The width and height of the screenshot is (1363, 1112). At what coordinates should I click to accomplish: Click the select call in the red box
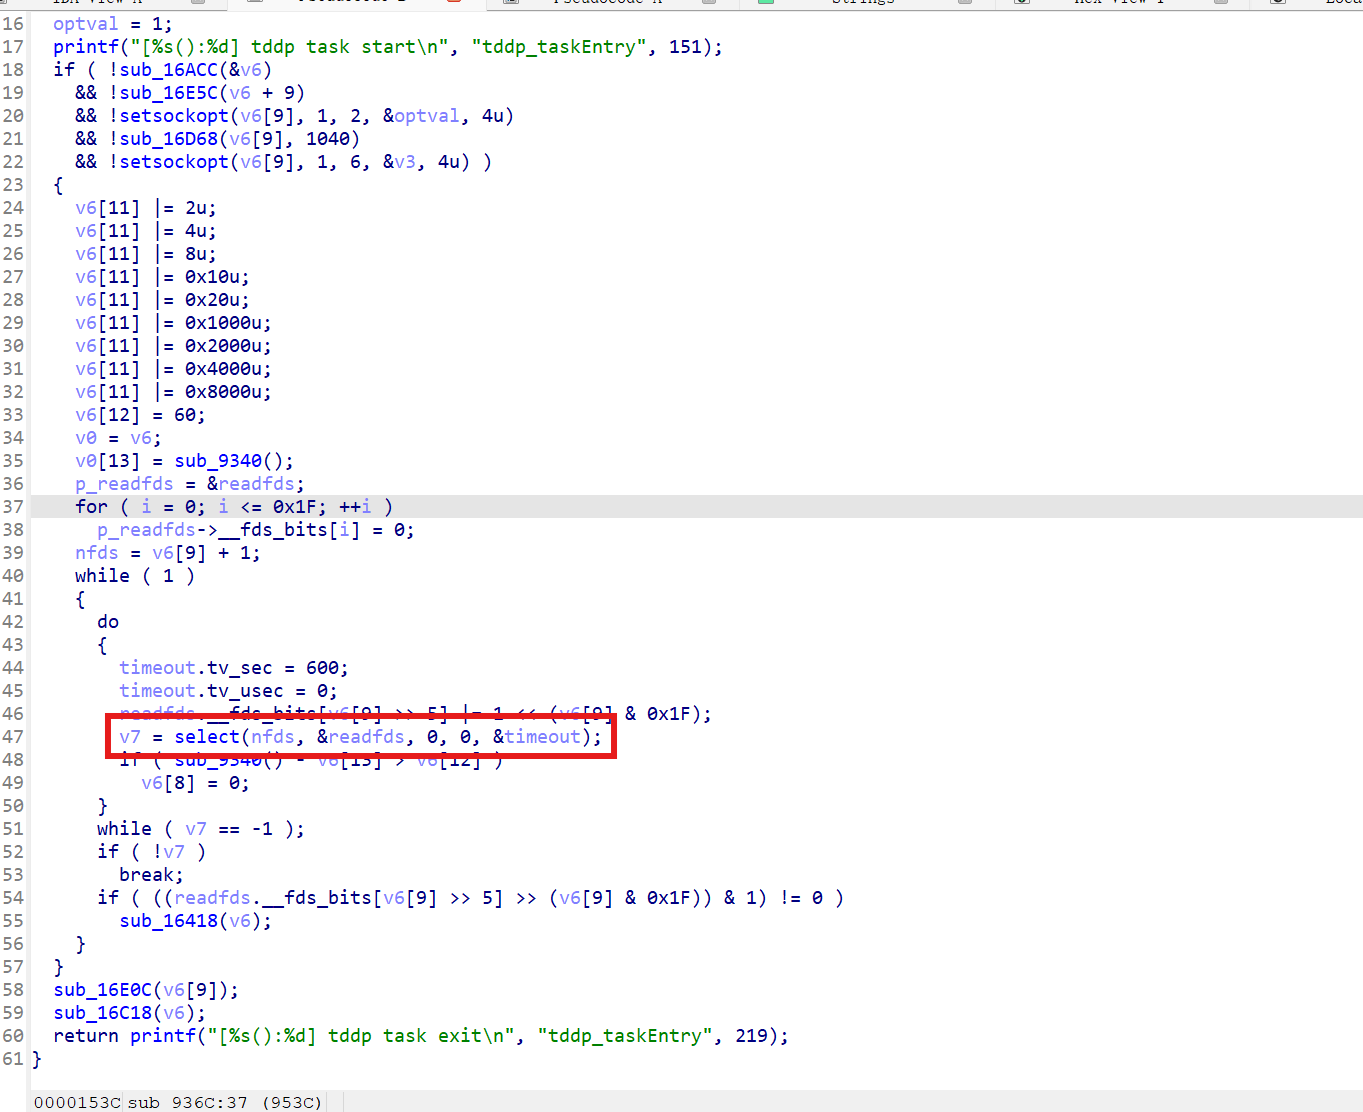[207, 737]
